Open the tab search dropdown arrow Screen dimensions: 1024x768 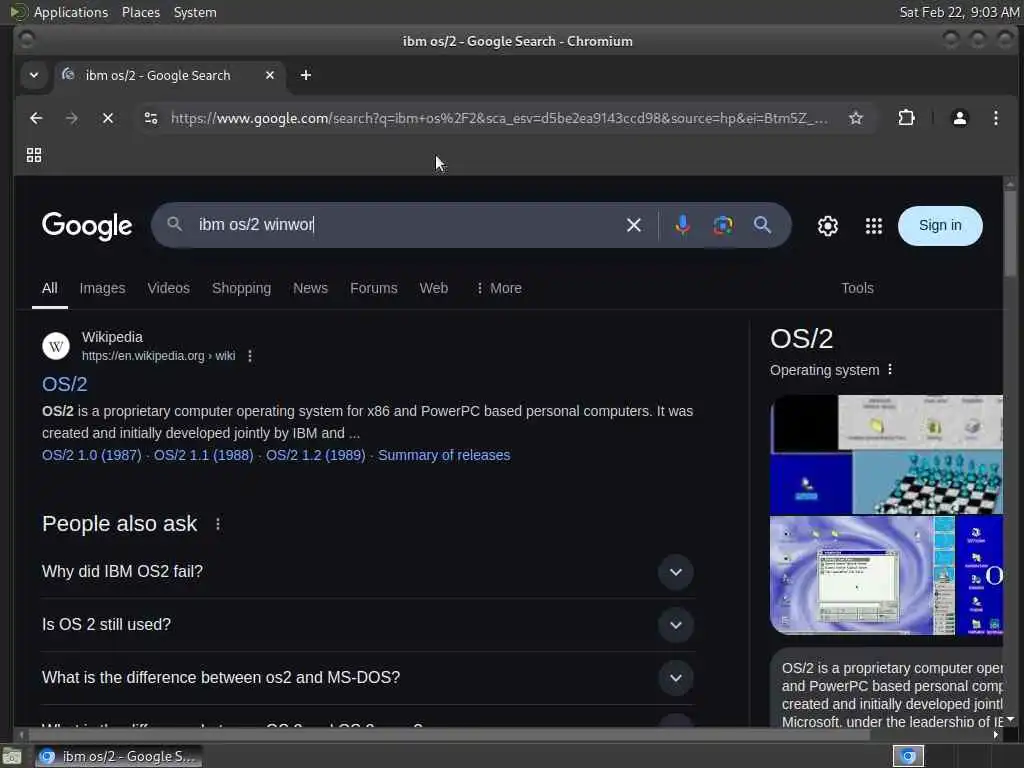[34, 75]
